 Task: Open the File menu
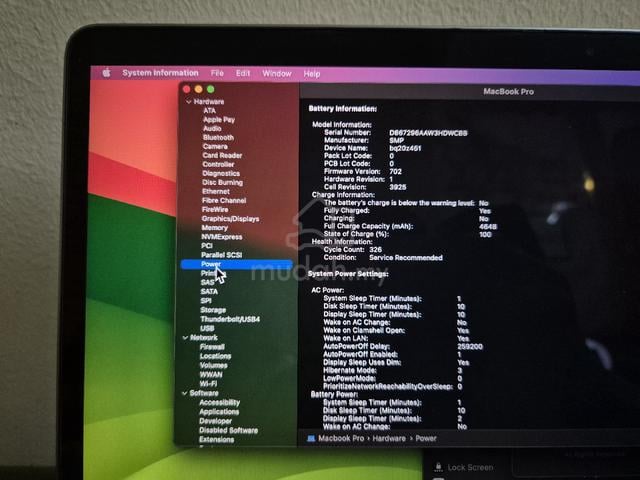(217, 73)
